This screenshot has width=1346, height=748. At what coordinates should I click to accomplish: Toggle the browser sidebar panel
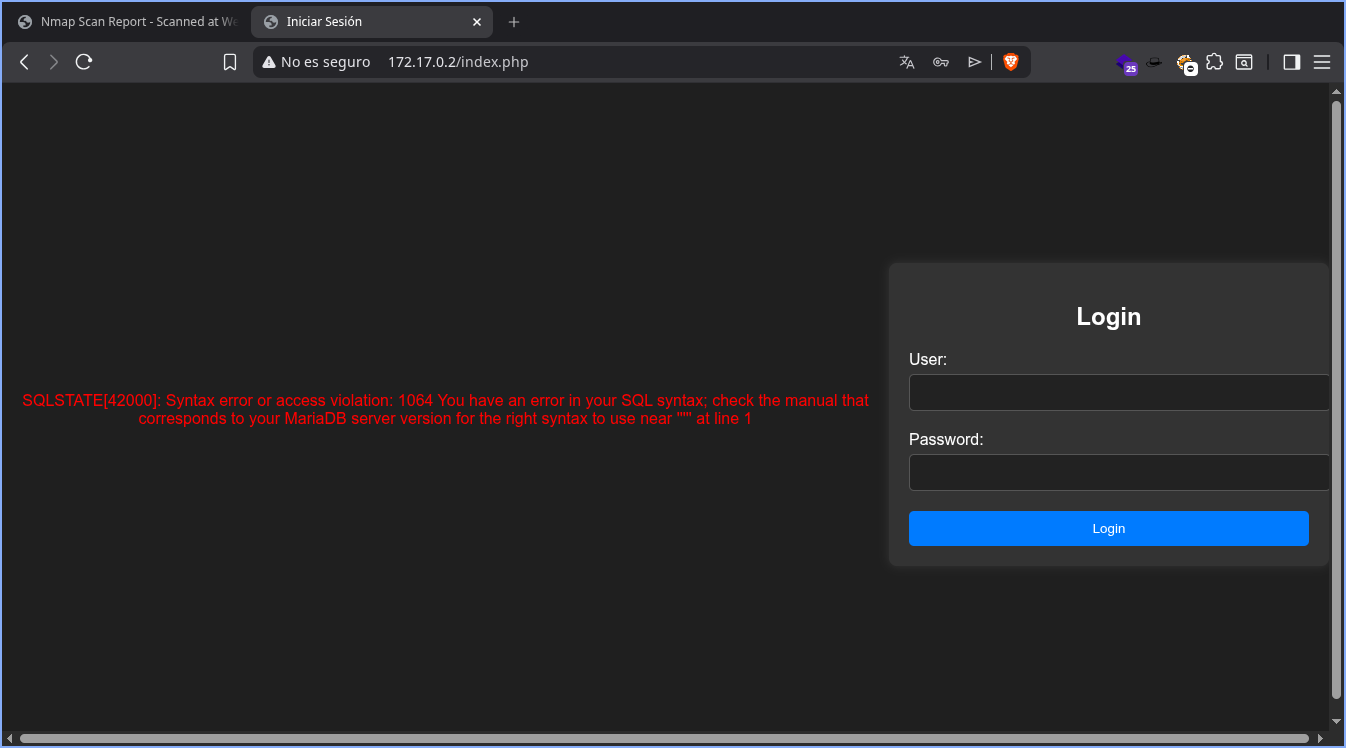coord(1291,62)
